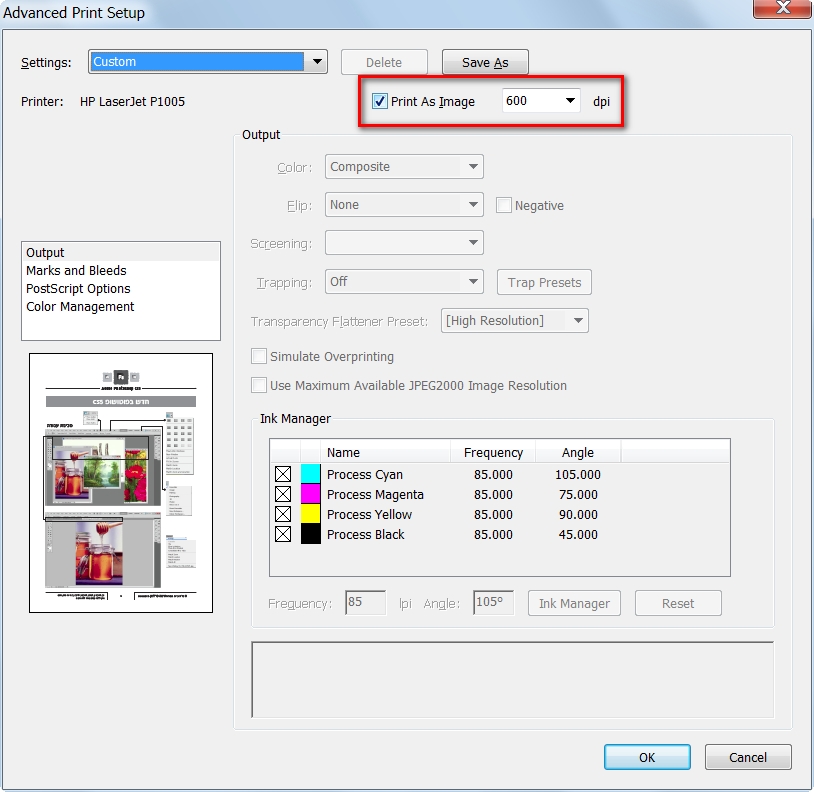Select Marks and Bleeds category

(121, 270)
